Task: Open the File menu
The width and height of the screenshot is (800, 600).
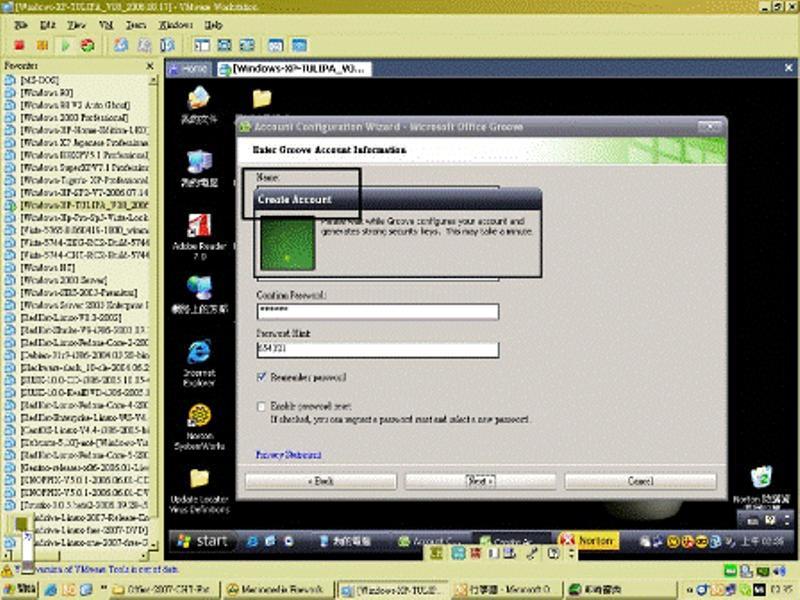Action: 21,25
